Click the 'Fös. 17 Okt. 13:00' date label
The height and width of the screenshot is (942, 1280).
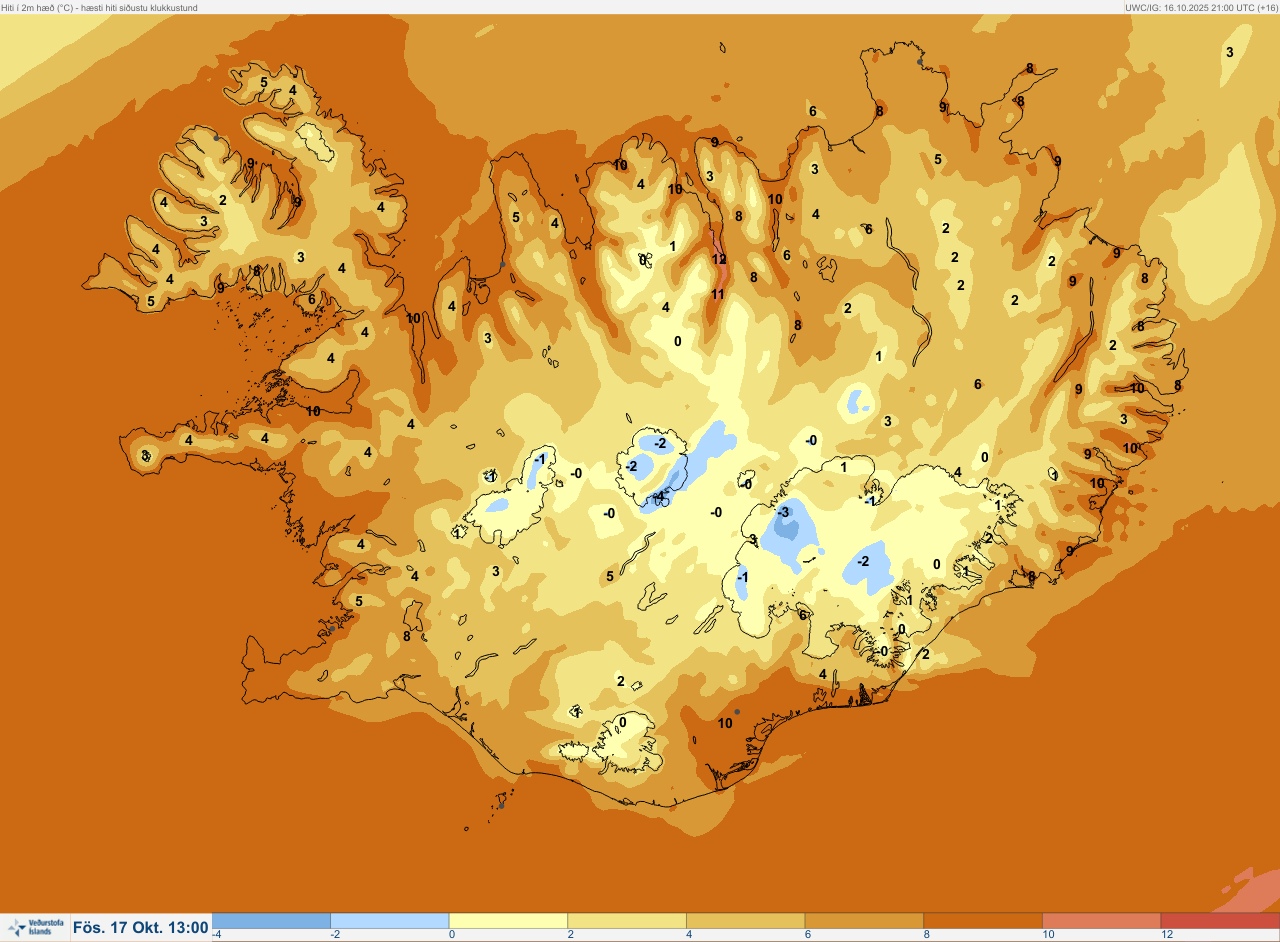click(x=140, y=928)
